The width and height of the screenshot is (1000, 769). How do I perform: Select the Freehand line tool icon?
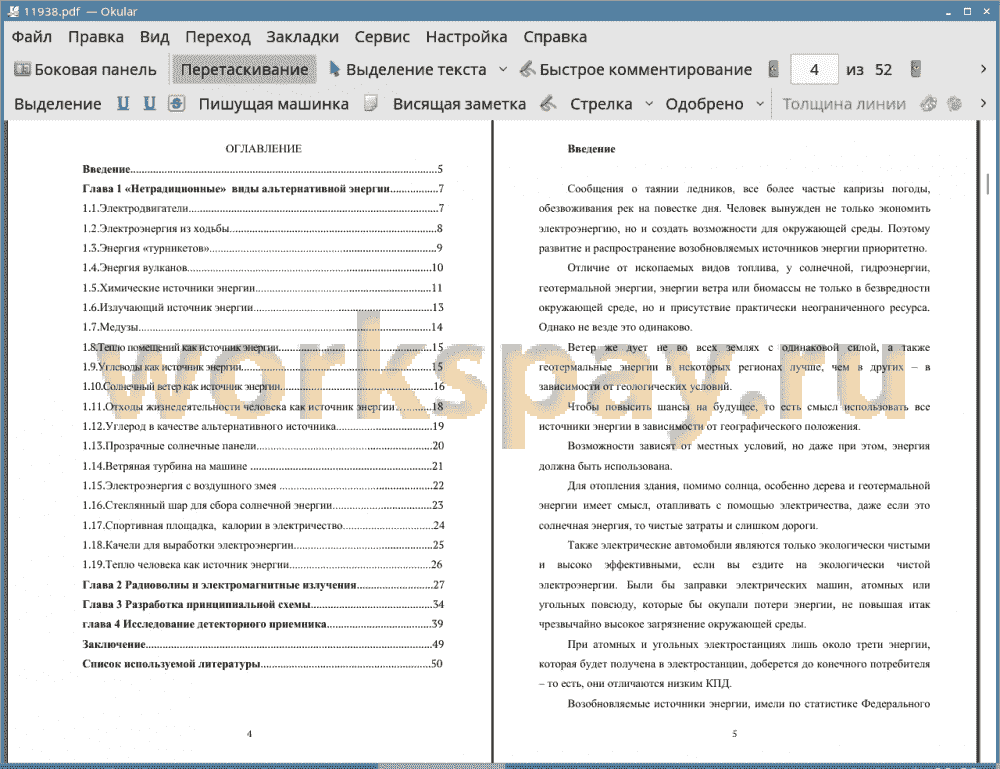548,103
